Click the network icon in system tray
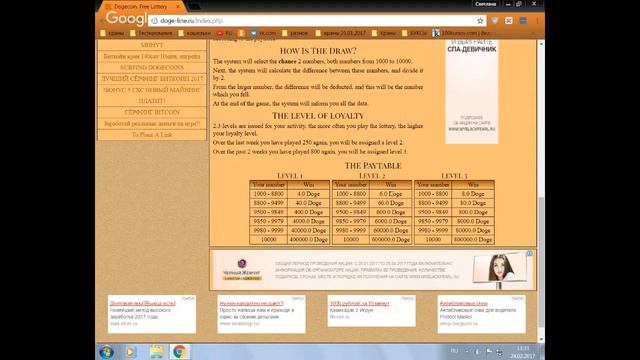The width and height of the screenshot is (640, 360). point(499,351)
